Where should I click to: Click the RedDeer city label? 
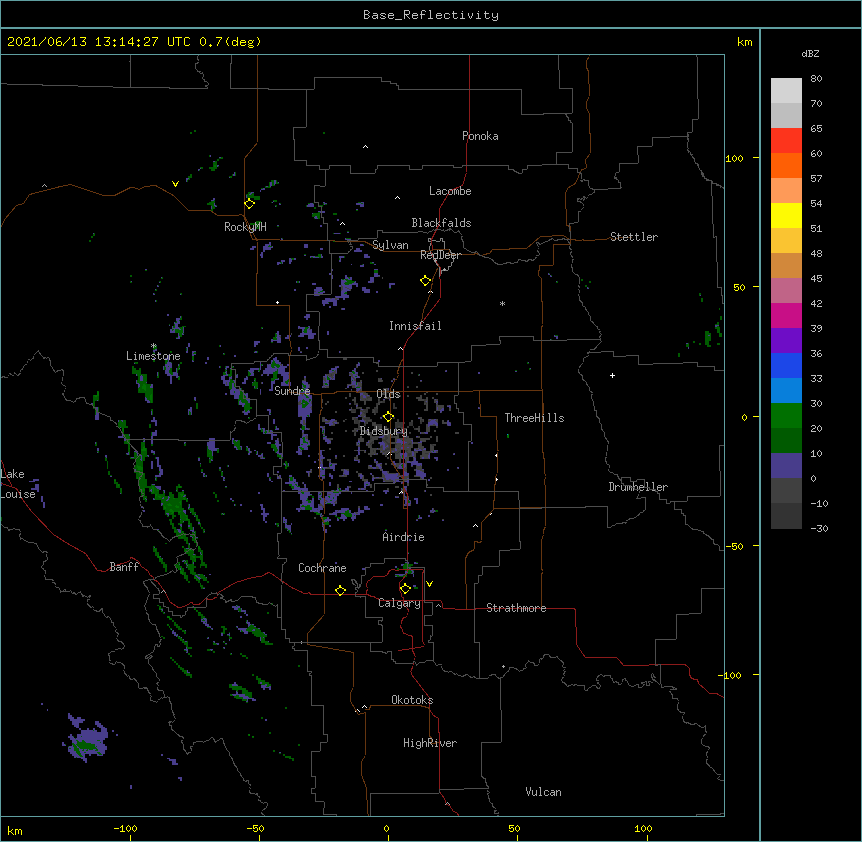point(440,255)
